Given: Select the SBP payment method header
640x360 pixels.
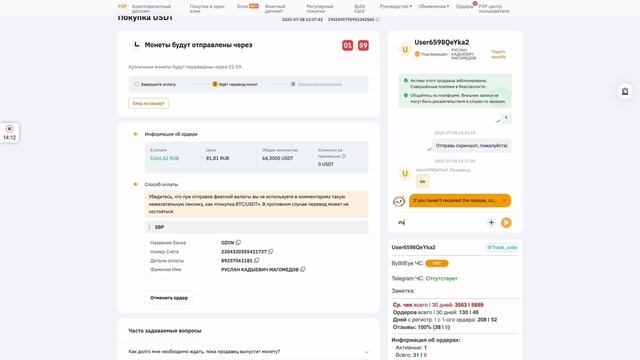Looking at the screenshot, I should [x=256, y=227].
